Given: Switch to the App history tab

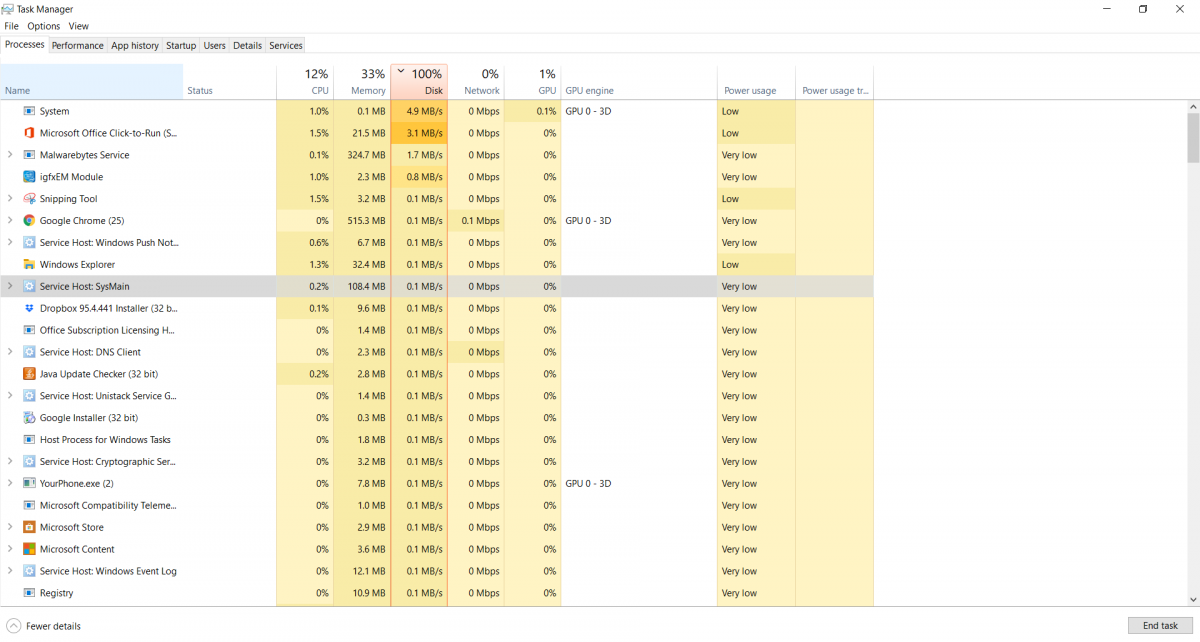Looking at the screenshot, I should (x=135, y=45).
